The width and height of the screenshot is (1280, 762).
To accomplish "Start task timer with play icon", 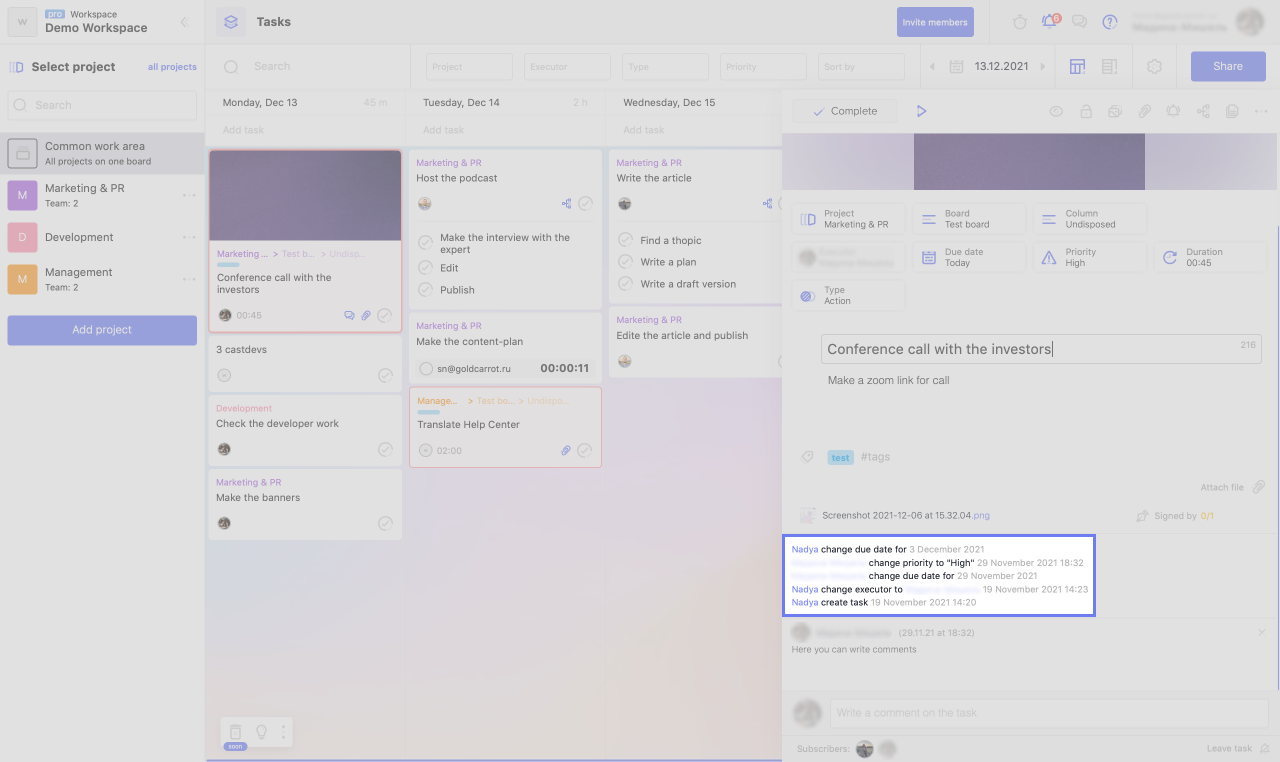I will tap(922, 111).
